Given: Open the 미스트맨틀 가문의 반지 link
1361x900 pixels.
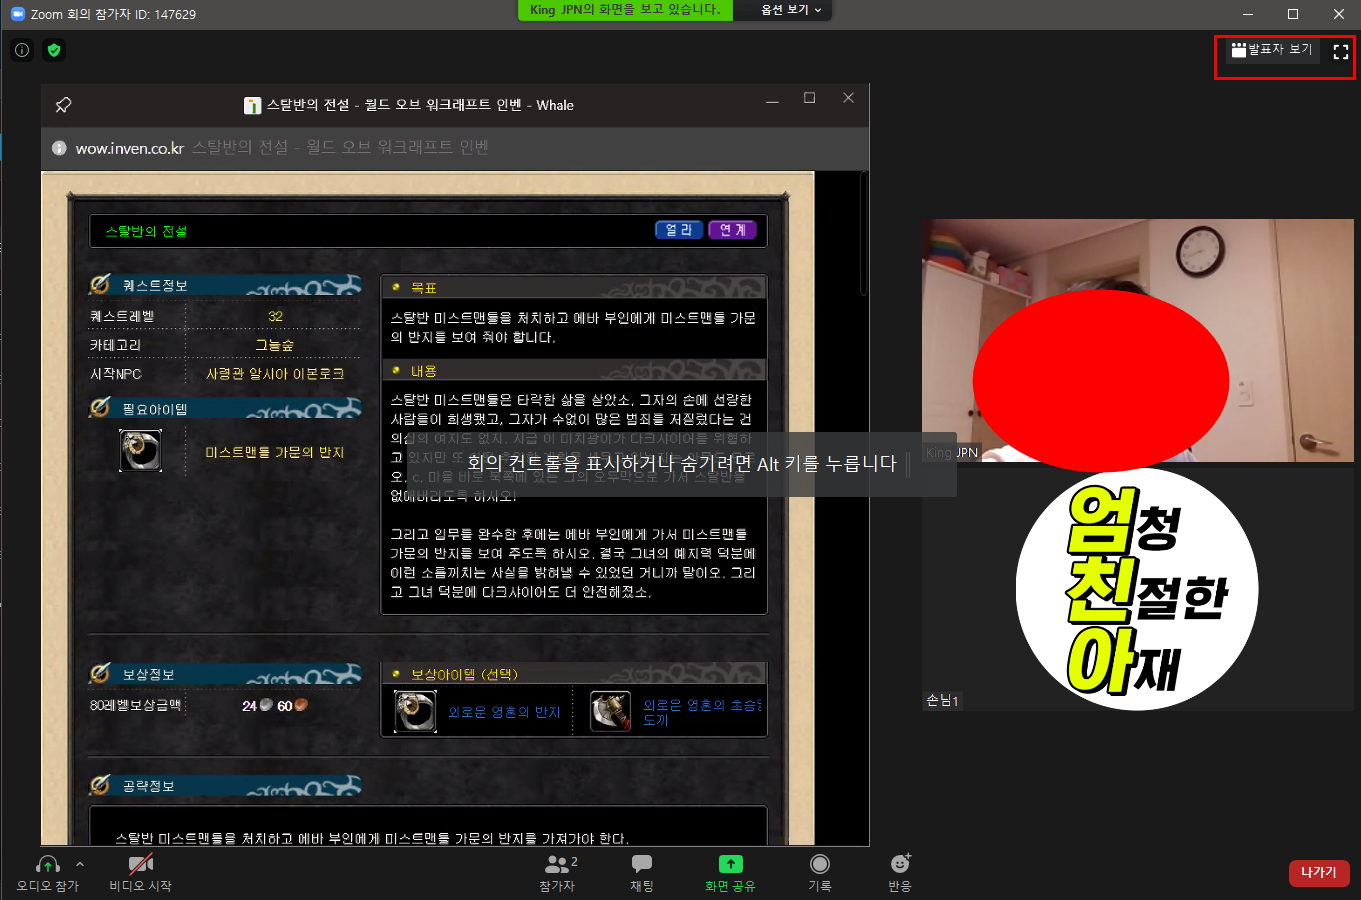Looking at the screenshot, I should pyautogui.click(x=275, y=452).
